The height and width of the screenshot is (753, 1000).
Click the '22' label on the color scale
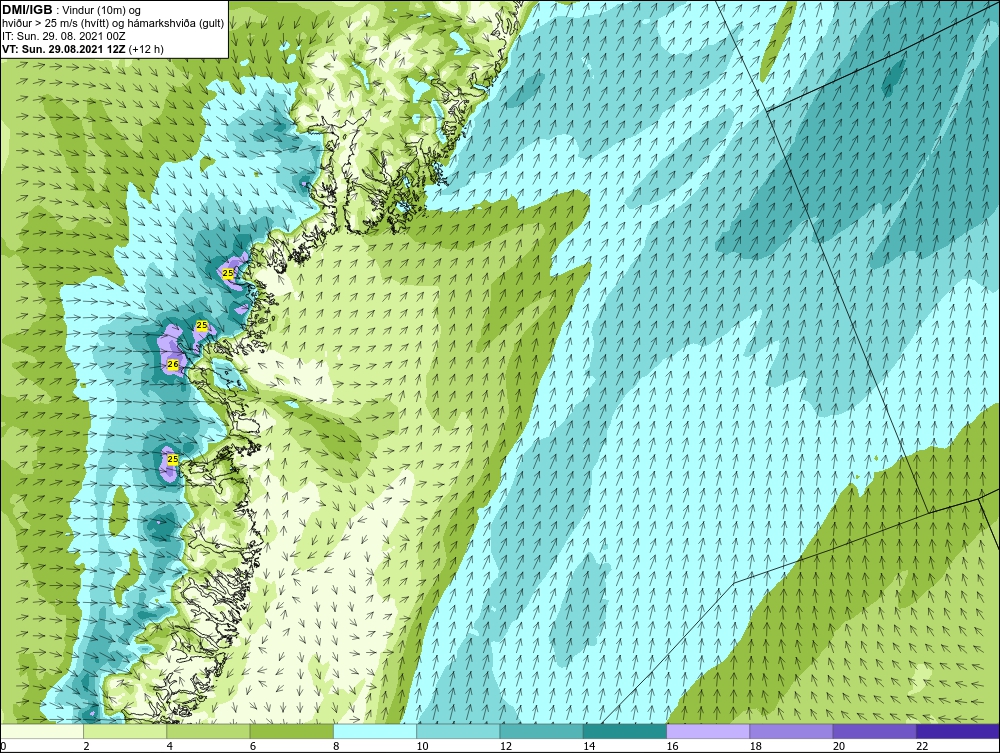(922, 747)
